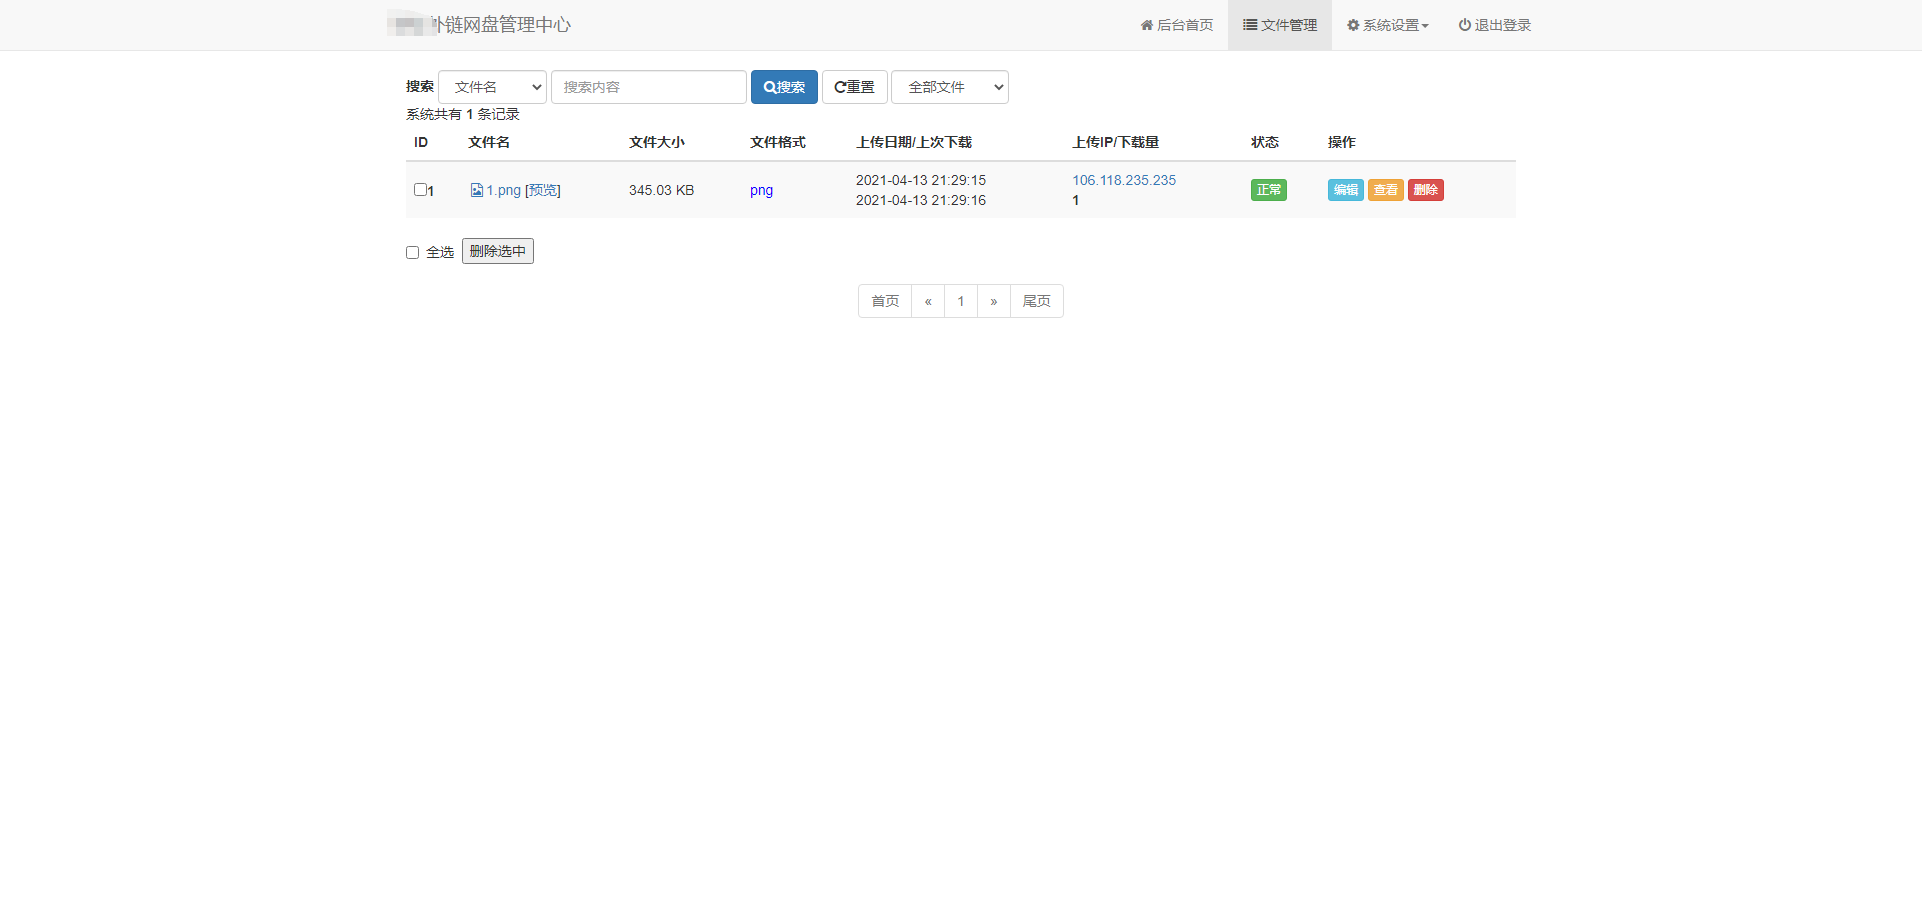Focus the 搜索内容 input field

pos(648,87)
